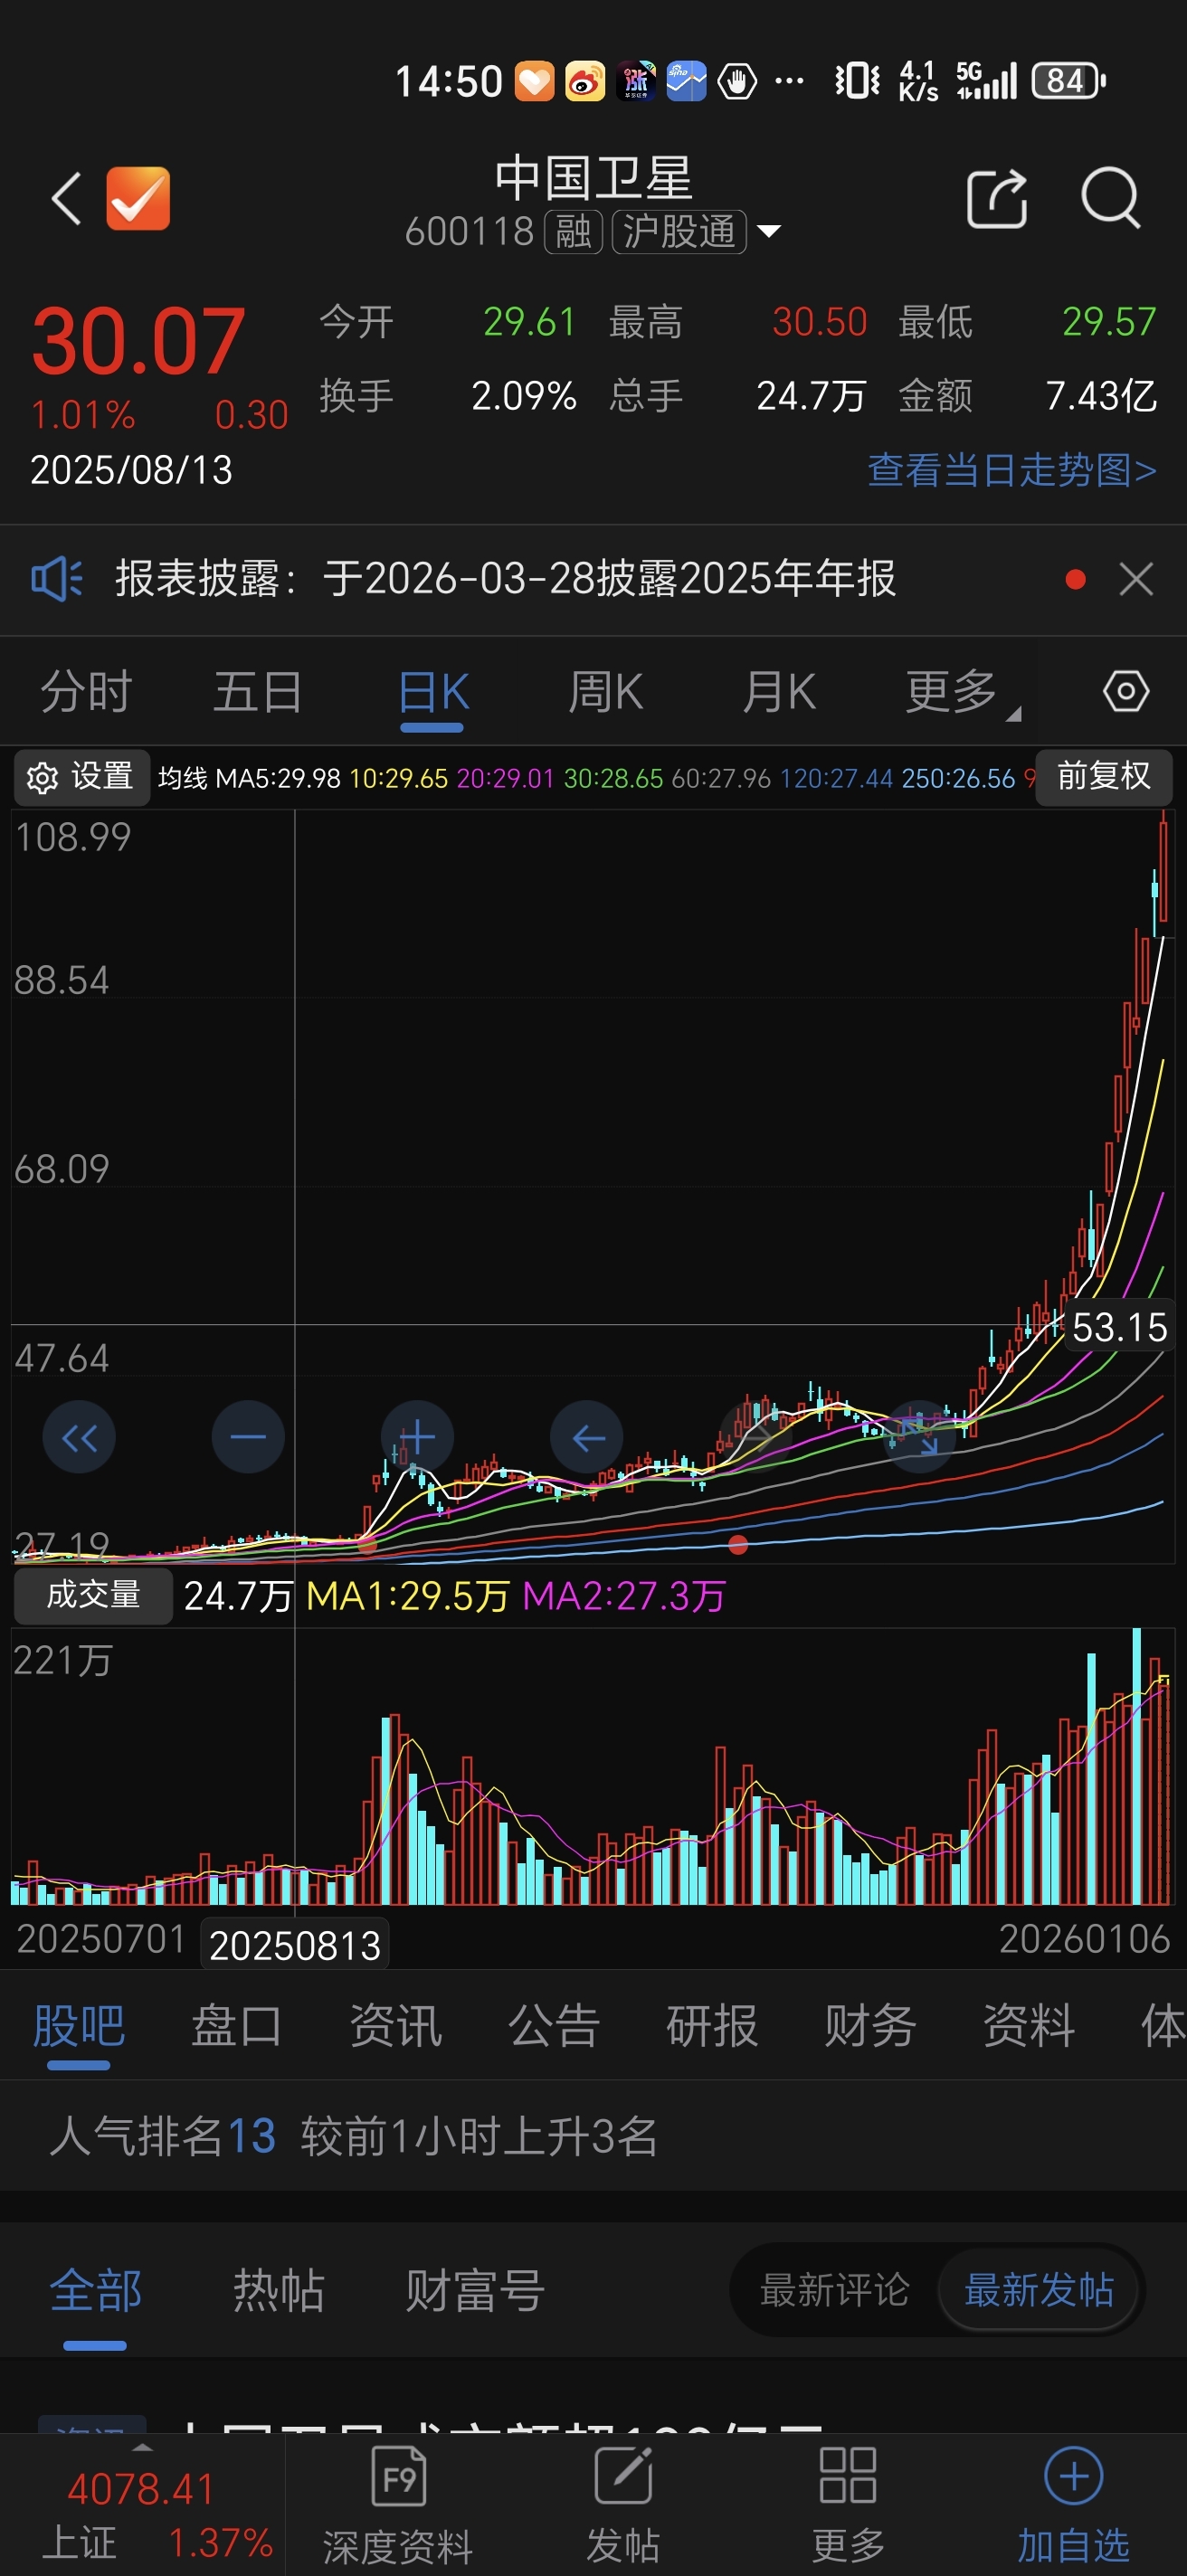
Task: Open the 股吧 tab
Action: (x=79, y=2027)
